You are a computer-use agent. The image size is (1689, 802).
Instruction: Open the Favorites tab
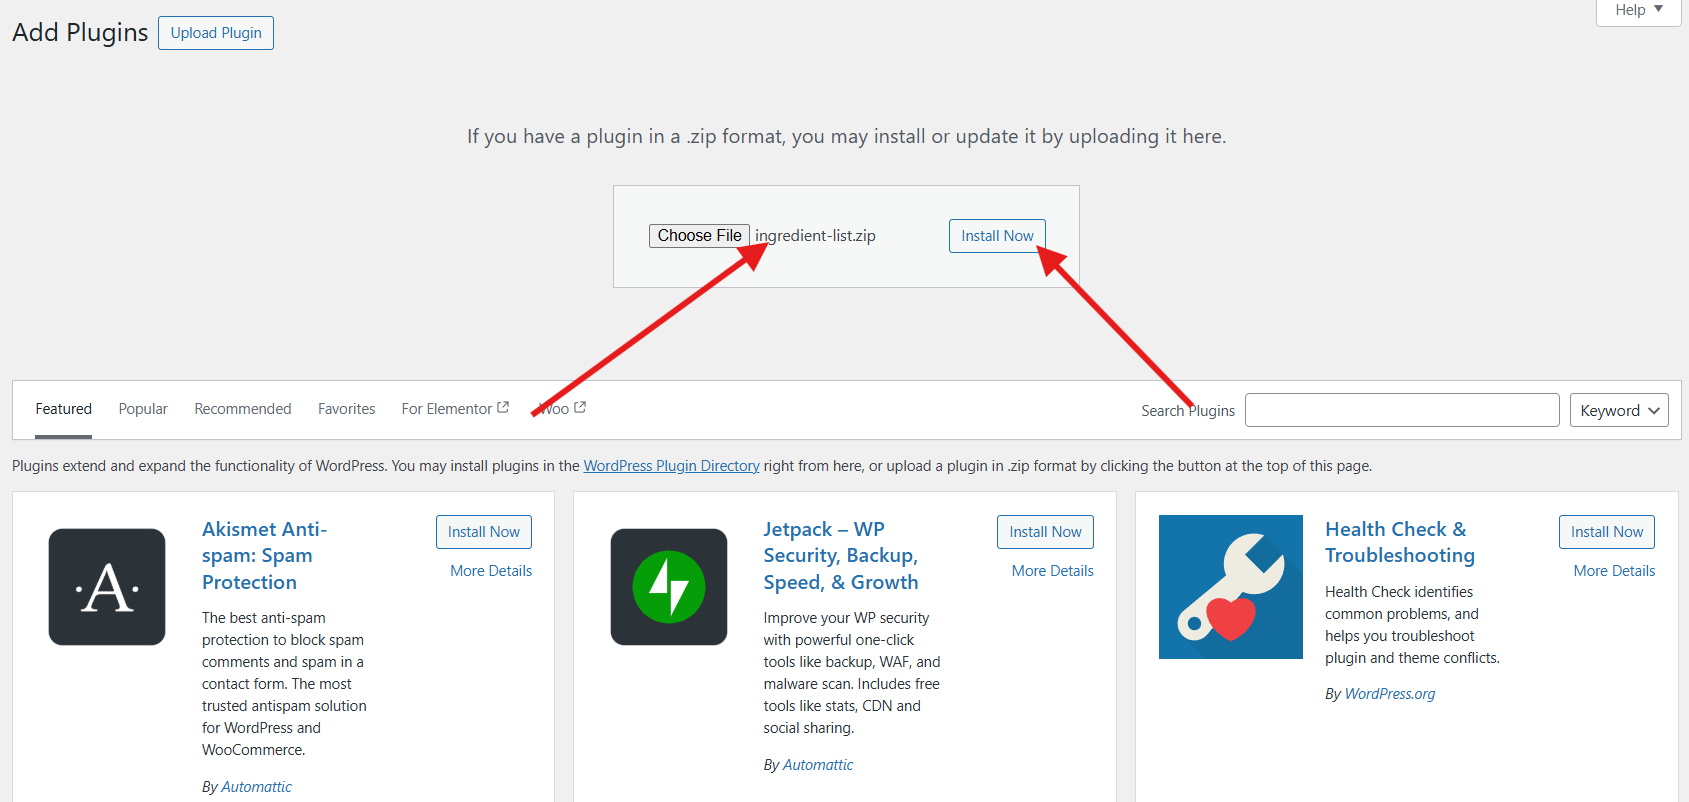[346, 409]
